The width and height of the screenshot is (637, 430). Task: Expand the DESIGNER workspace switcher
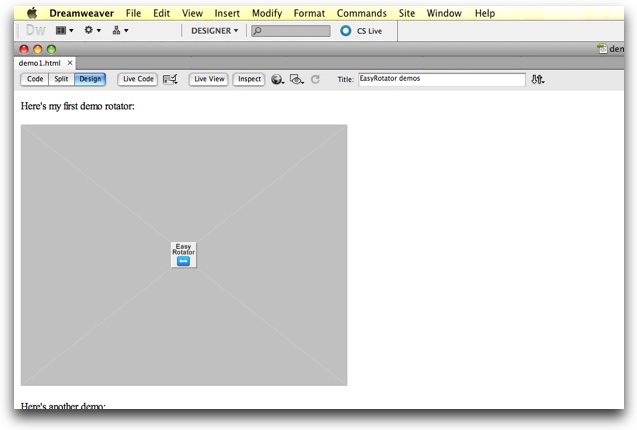point(214,31)
